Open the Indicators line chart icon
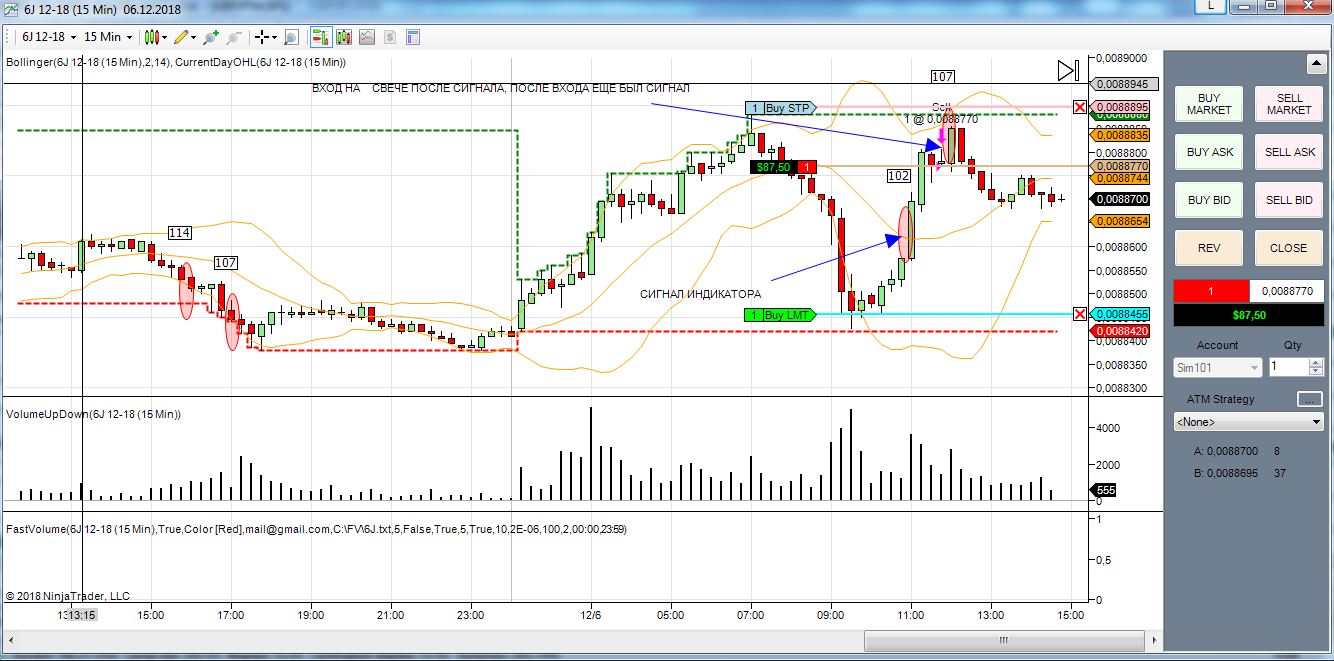 [367, 37]
